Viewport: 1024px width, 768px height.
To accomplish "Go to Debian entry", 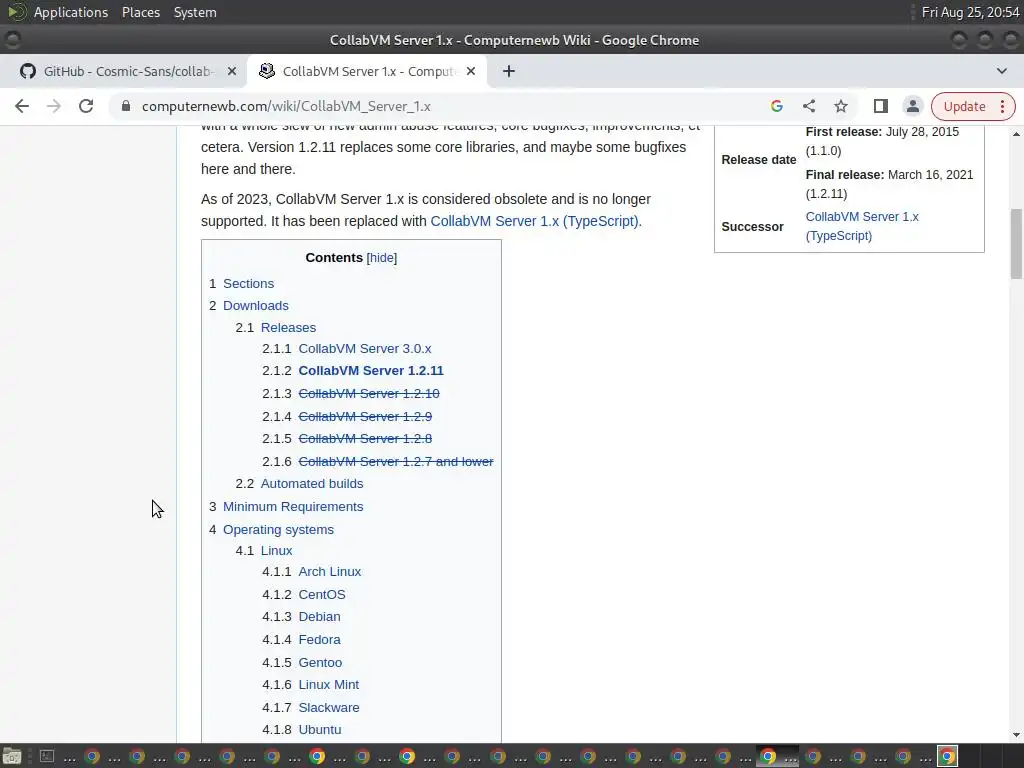I will [x=319, y=617].
